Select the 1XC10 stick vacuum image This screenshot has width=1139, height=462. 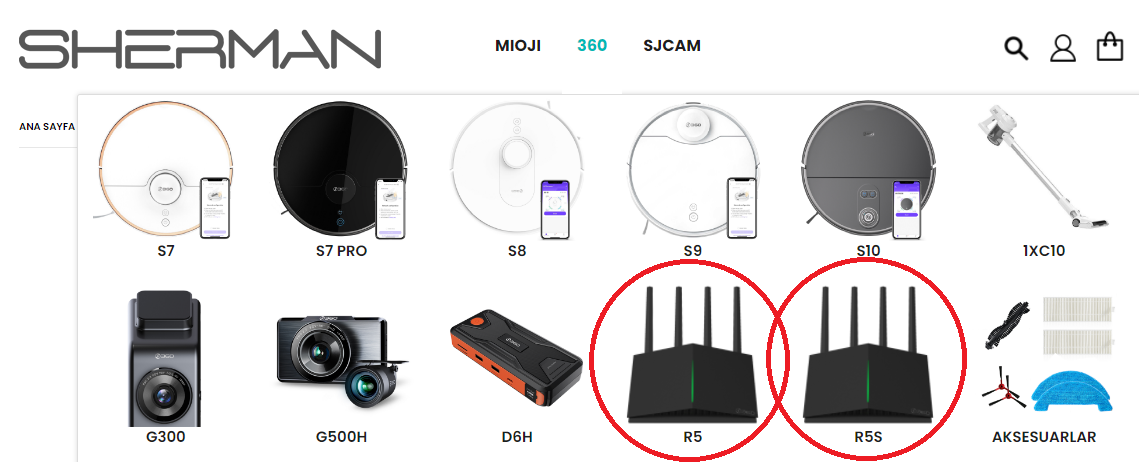[1043, 166]
